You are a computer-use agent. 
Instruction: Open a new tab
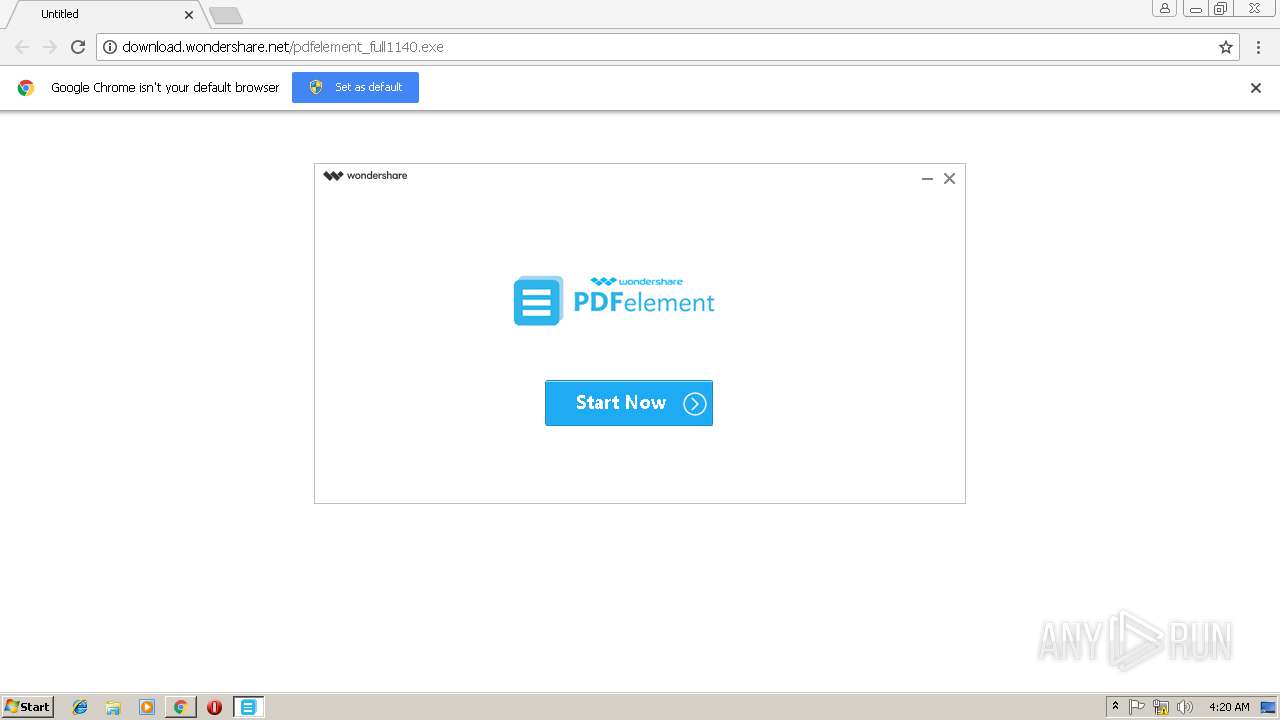click(x=226, y=16)
